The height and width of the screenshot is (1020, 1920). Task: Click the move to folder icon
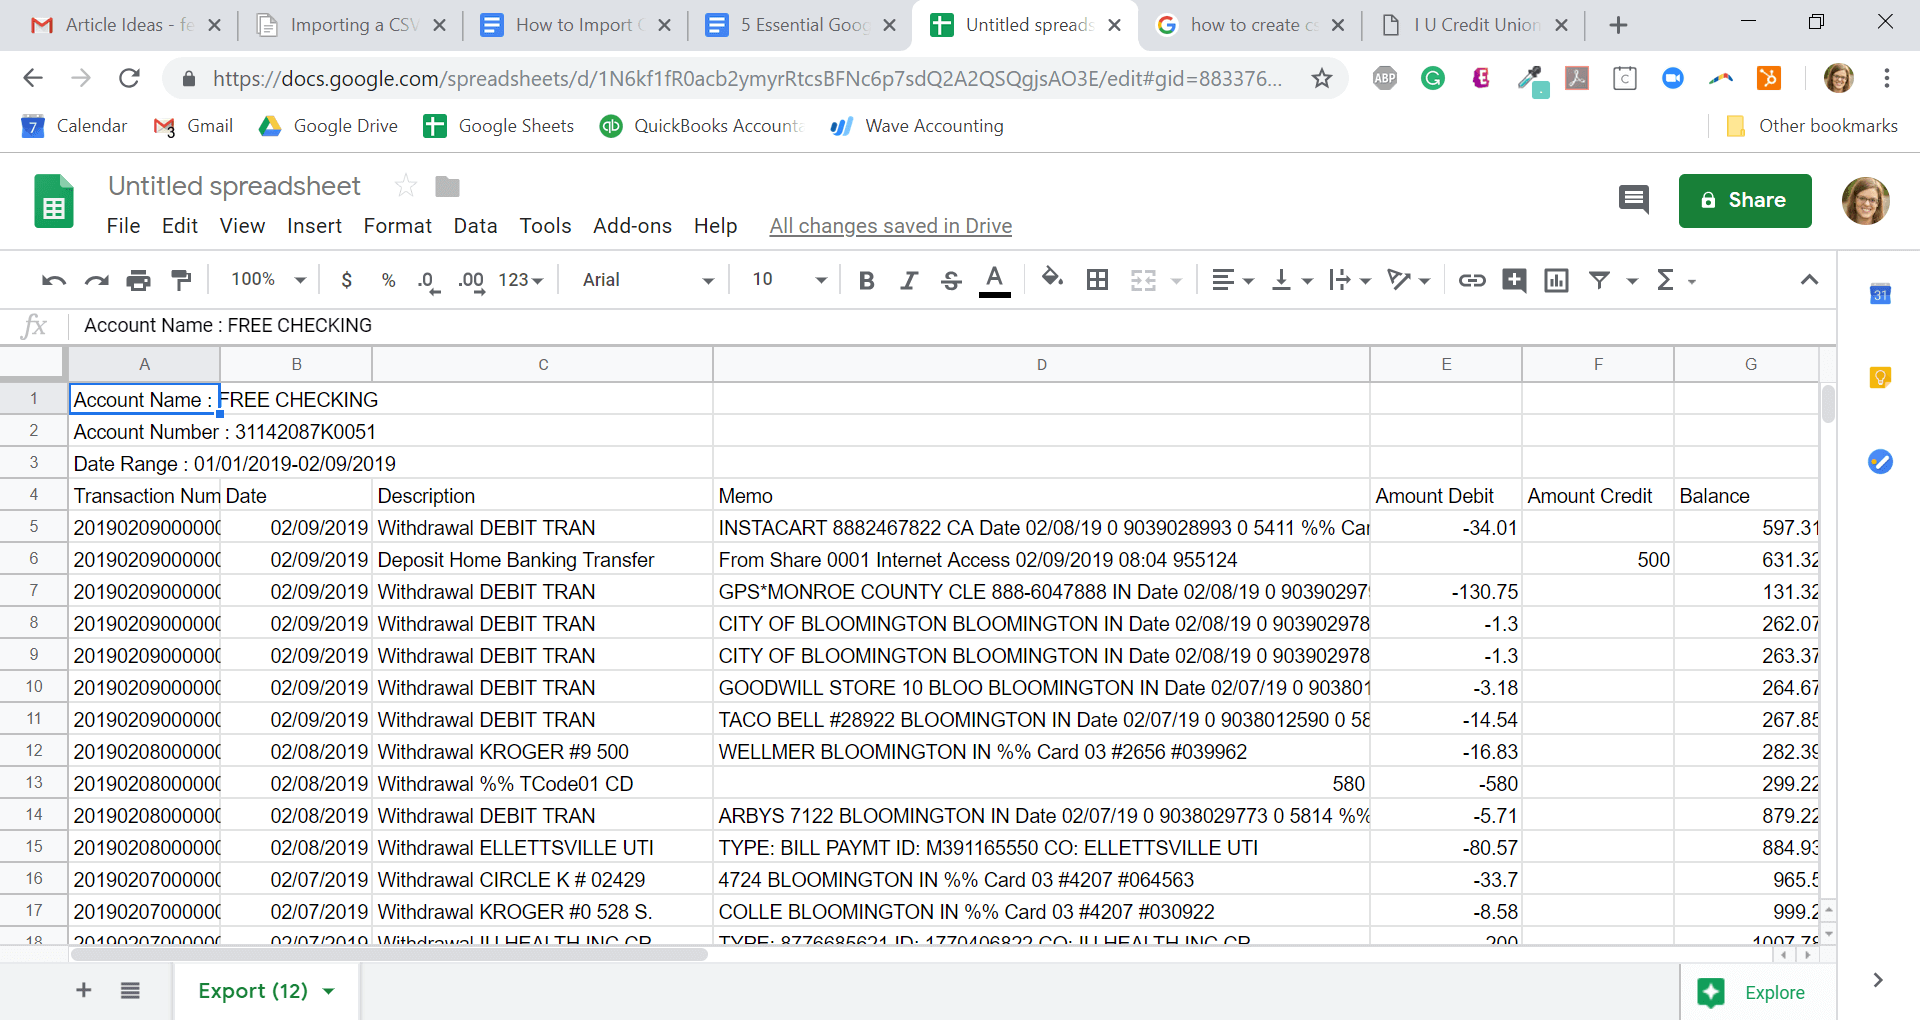pos(447,187)
